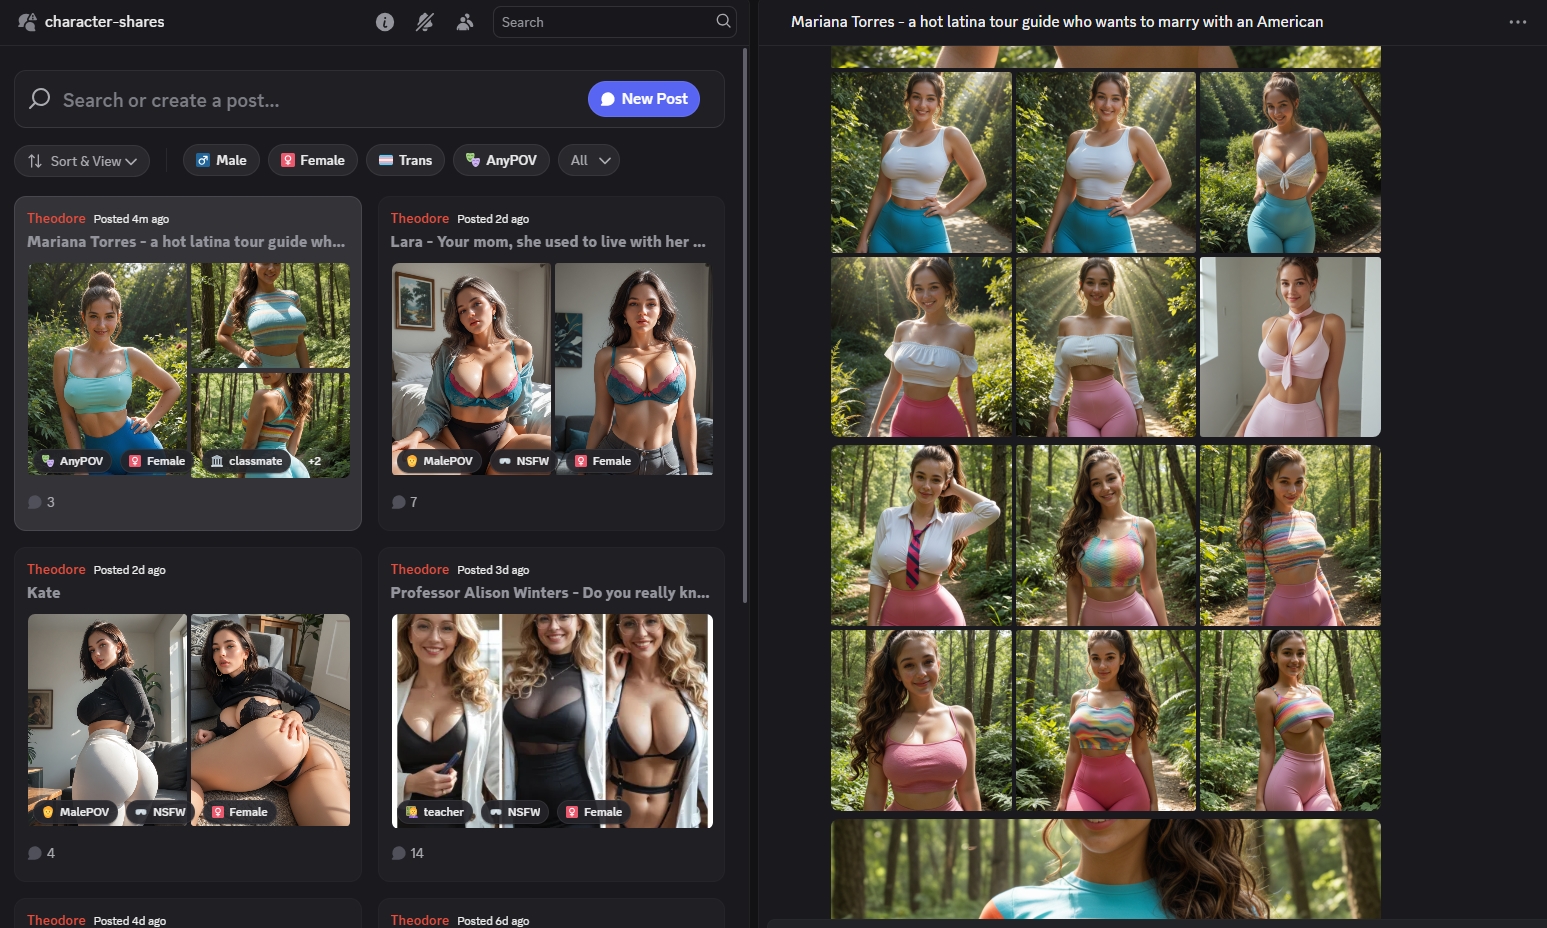The height and width of the screenshot is (928, 1547).
Task: Click magnifier icon in post search bar
Action: (40, 98)
